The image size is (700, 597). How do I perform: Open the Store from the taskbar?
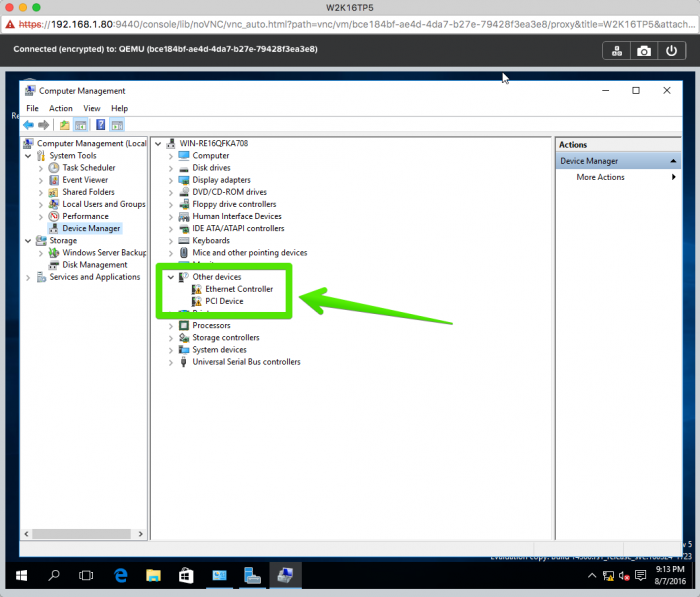point(186,576)
